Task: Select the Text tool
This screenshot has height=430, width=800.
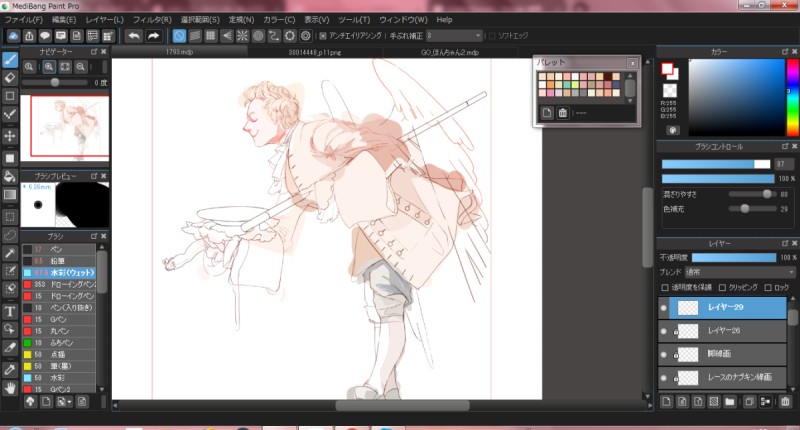Action: click(x=10, y=311)
